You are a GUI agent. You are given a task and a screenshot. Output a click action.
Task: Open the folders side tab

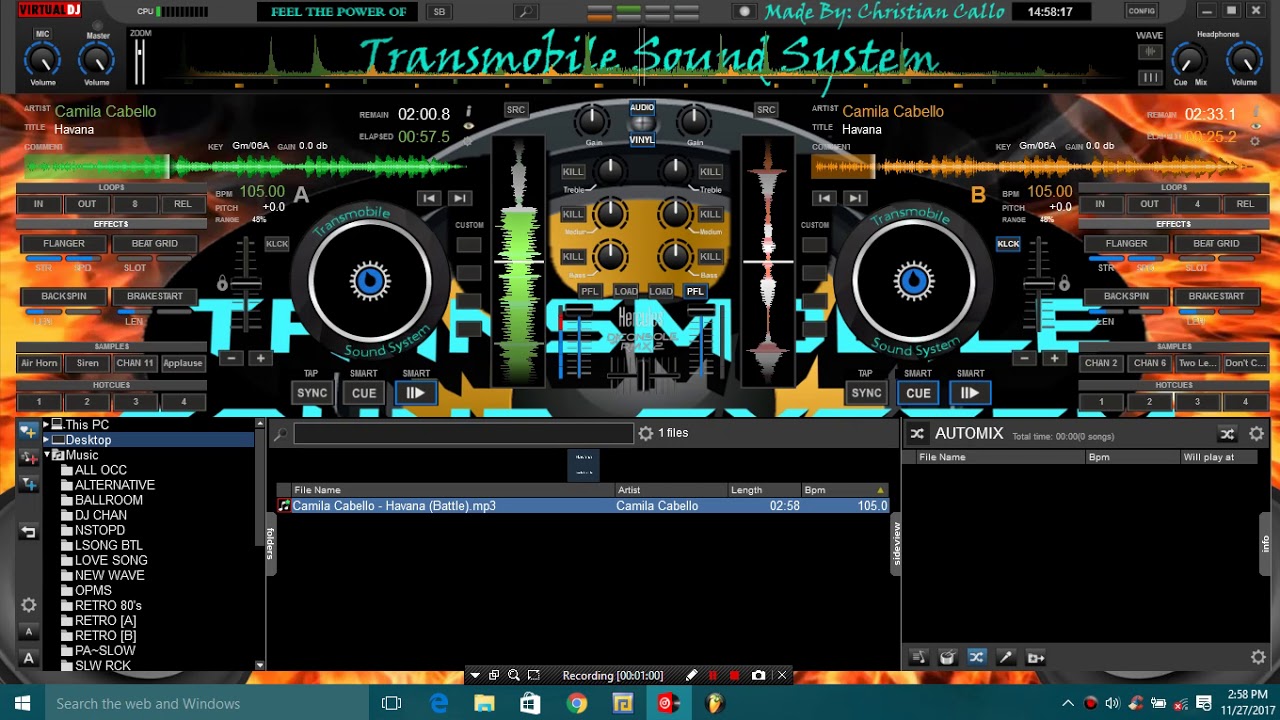tap(270, 544)
